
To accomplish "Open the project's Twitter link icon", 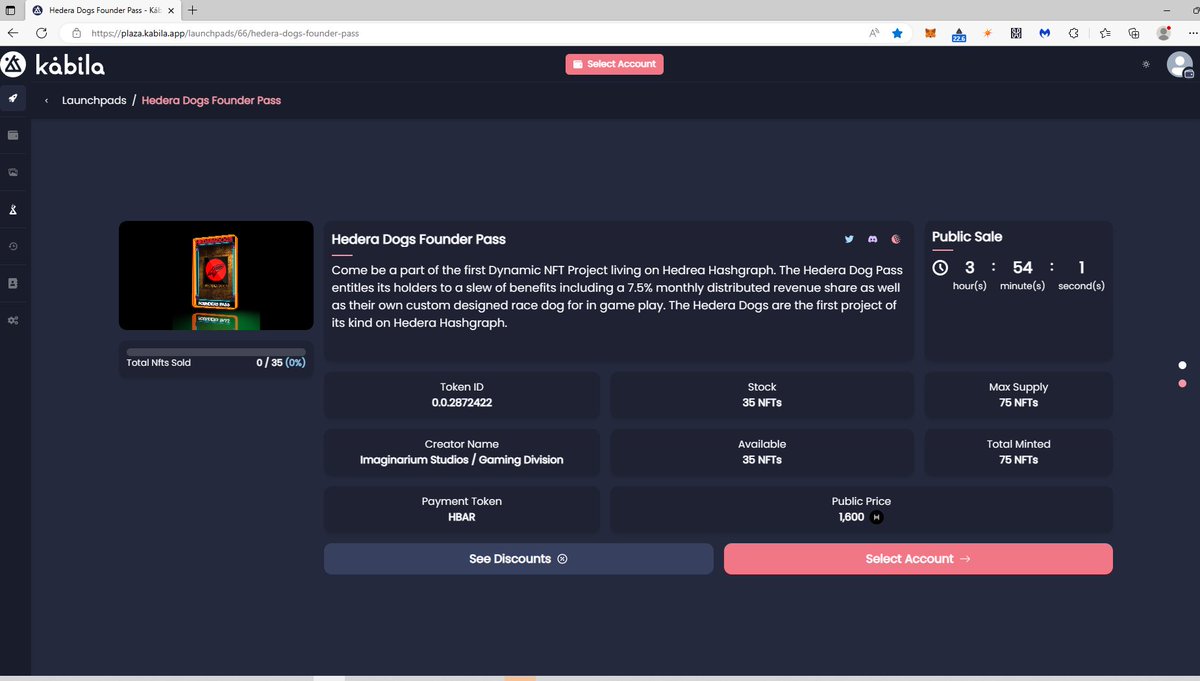I will [x=849, y=240].
